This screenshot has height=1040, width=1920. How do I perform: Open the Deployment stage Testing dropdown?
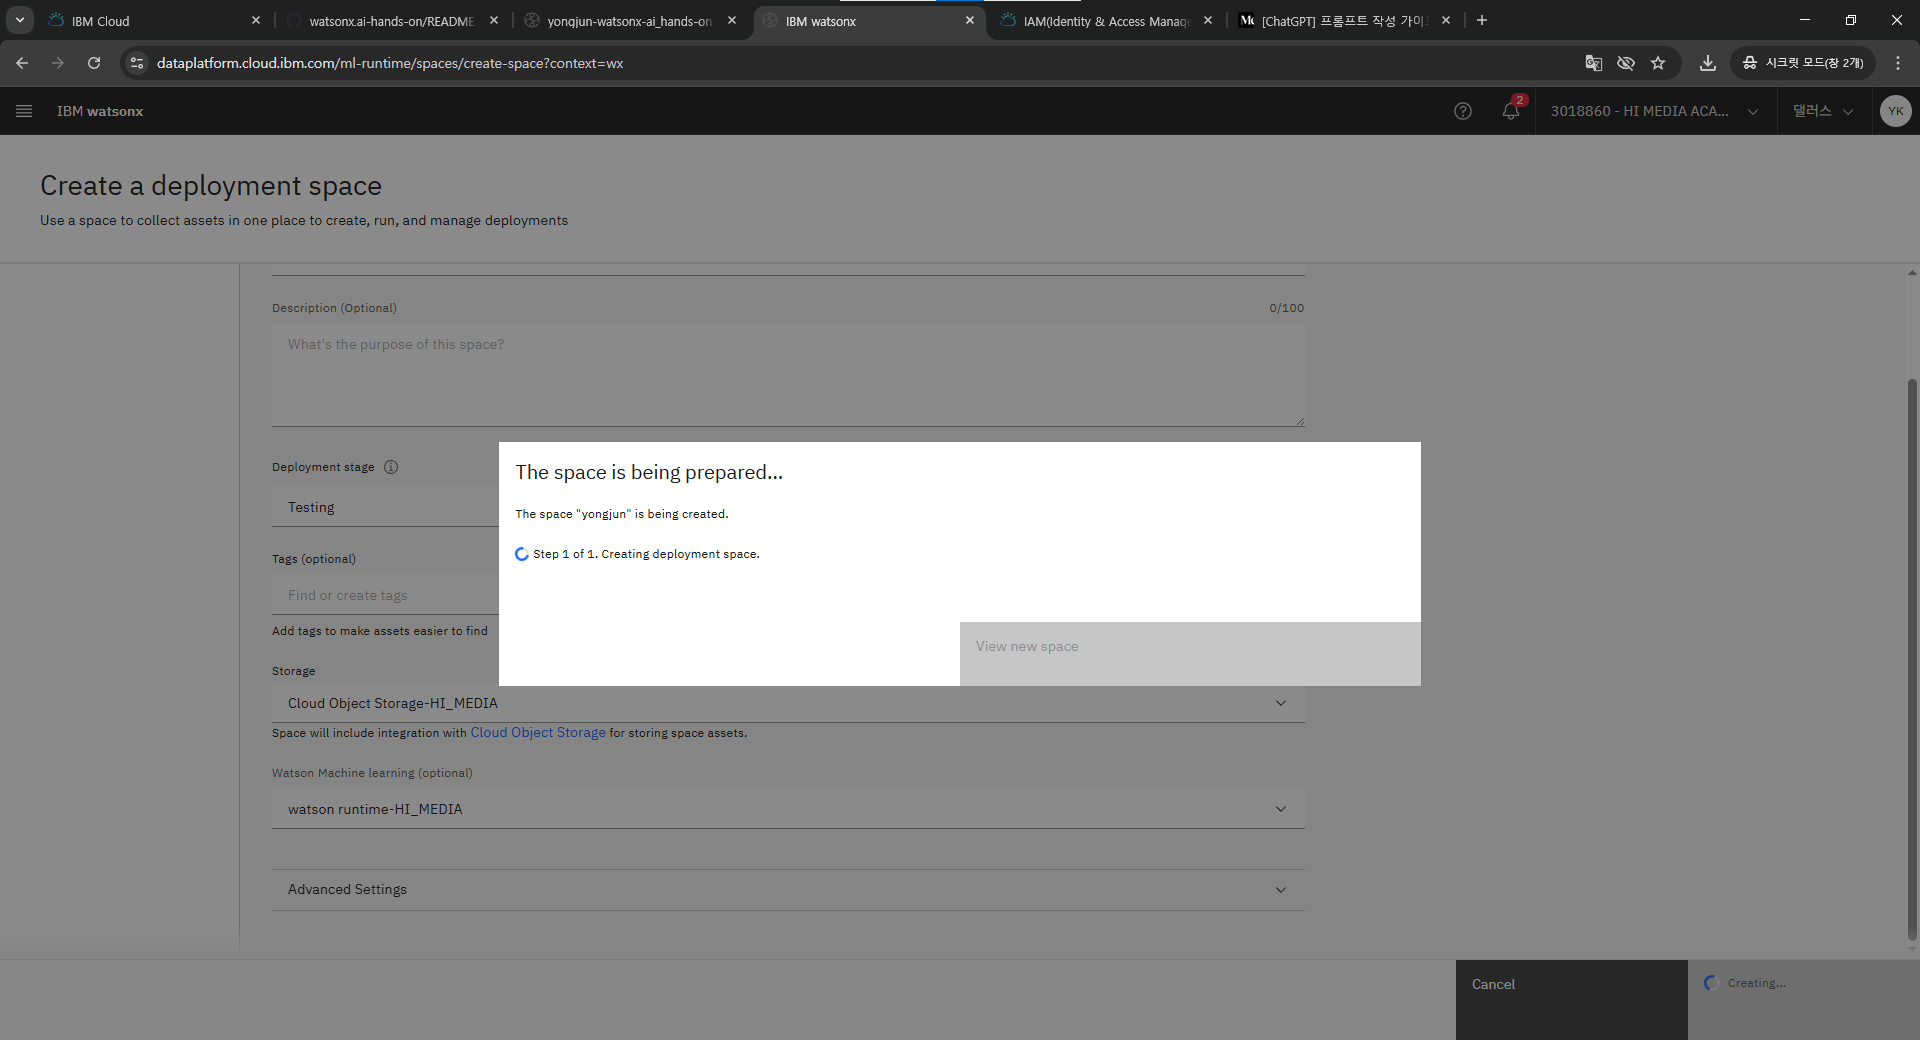pyautogui.click(x=385, y=507)
